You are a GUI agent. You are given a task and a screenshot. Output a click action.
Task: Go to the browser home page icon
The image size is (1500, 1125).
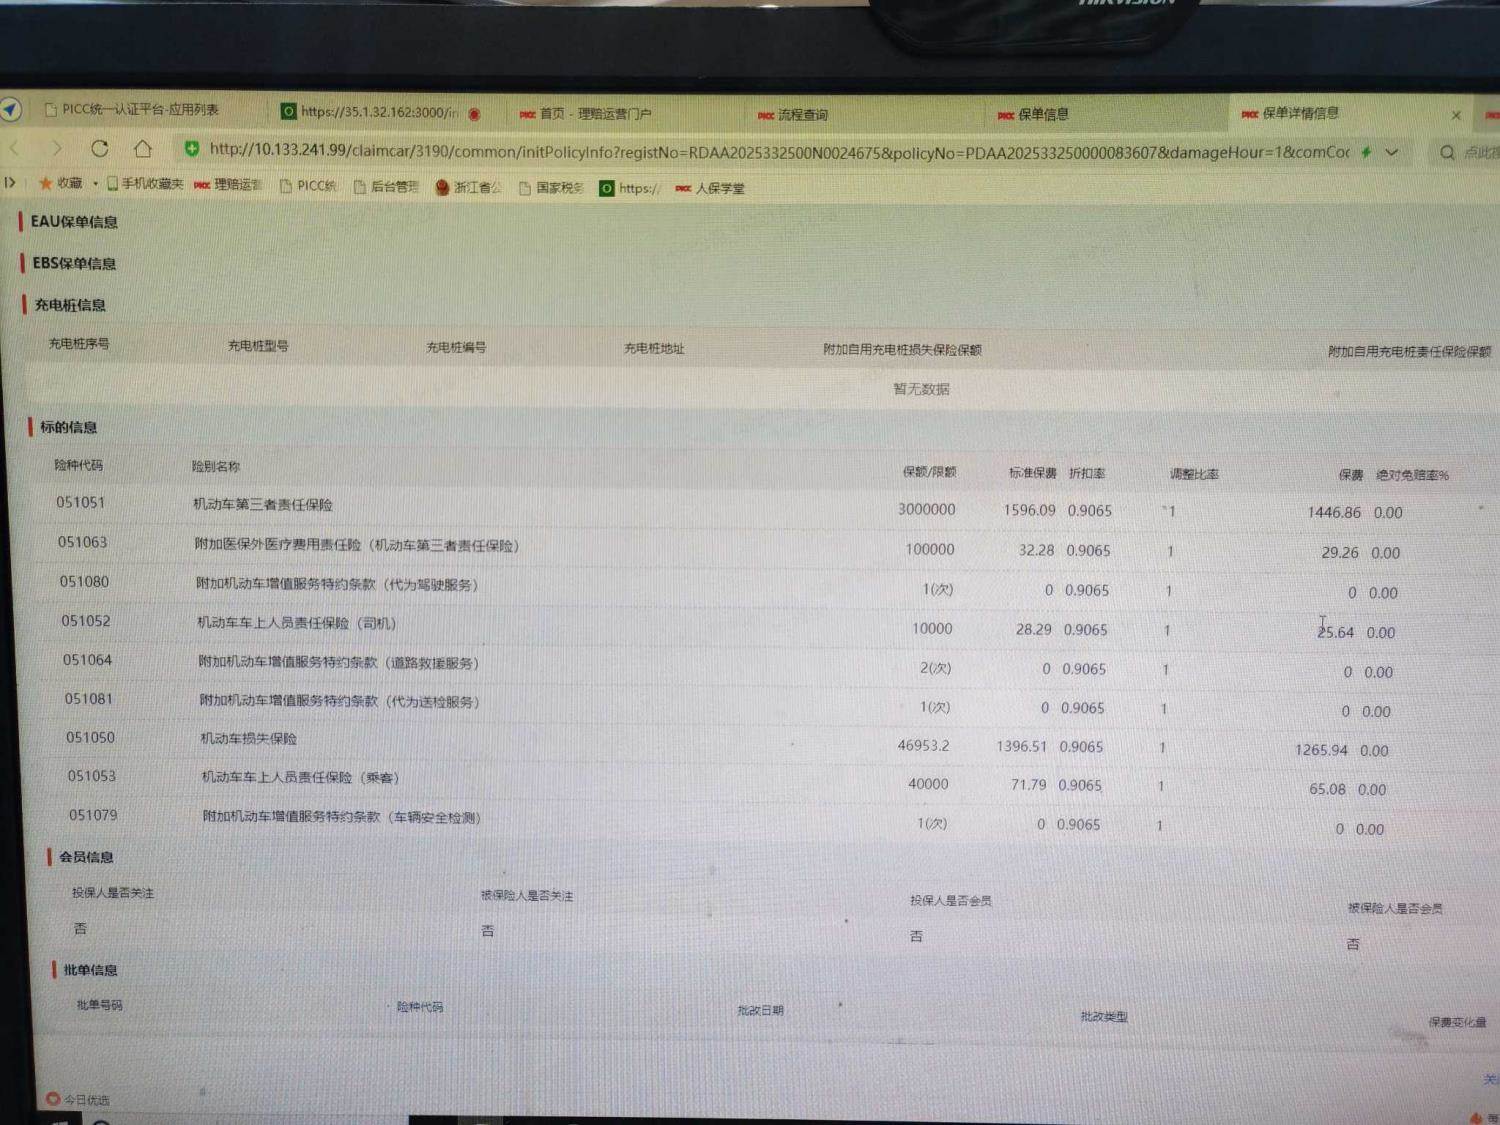click(x=143, y=148)
